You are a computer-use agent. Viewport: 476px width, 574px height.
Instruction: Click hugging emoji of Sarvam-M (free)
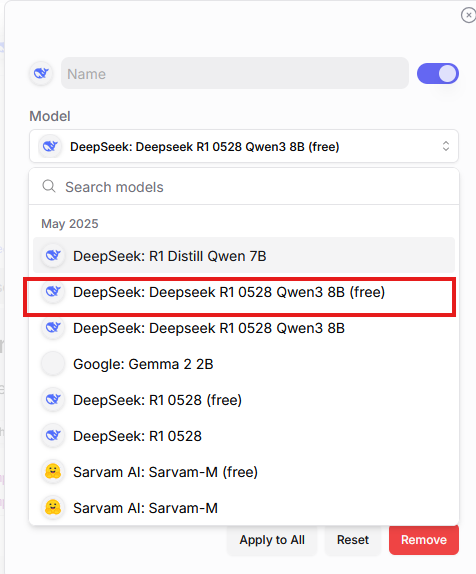click(53, 472)
